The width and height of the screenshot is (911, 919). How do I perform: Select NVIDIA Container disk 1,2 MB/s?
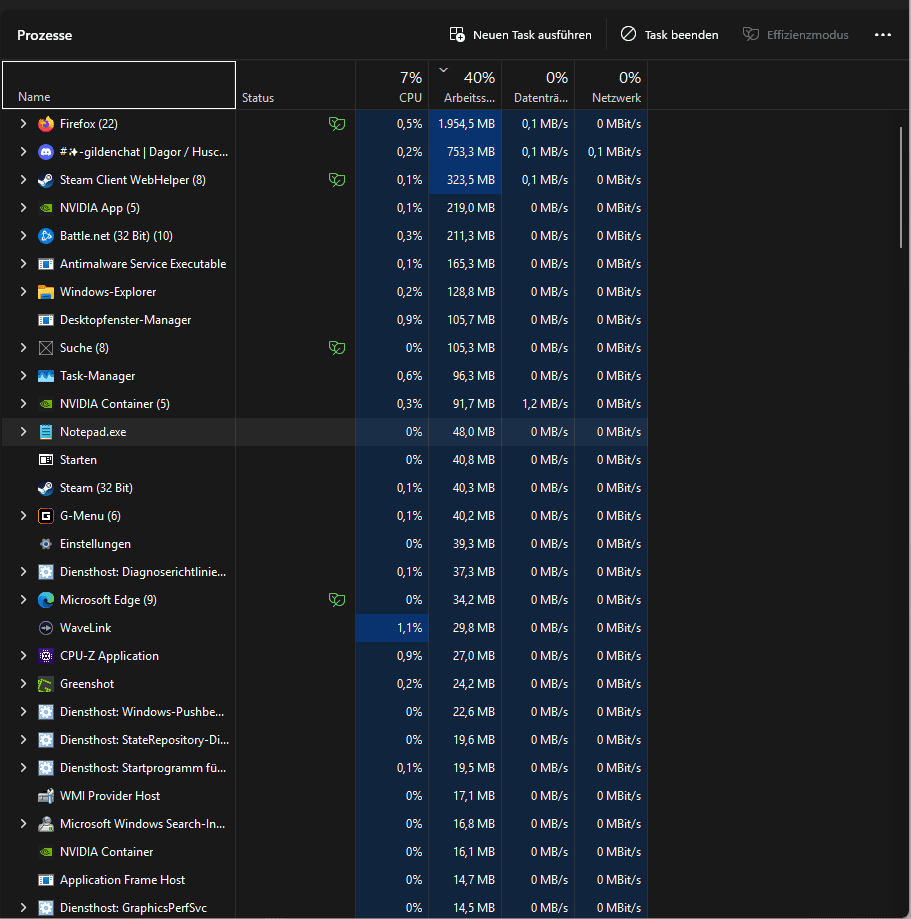545,404
